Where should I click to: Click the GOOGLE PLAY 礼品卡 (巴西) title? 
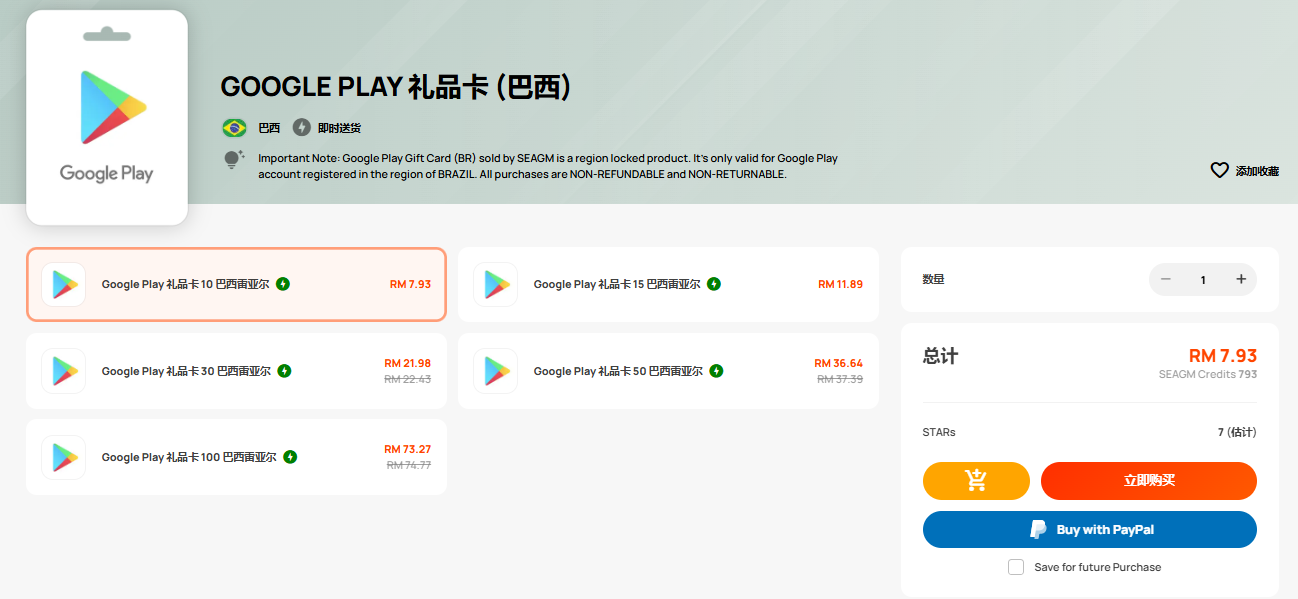coord(396,87)
